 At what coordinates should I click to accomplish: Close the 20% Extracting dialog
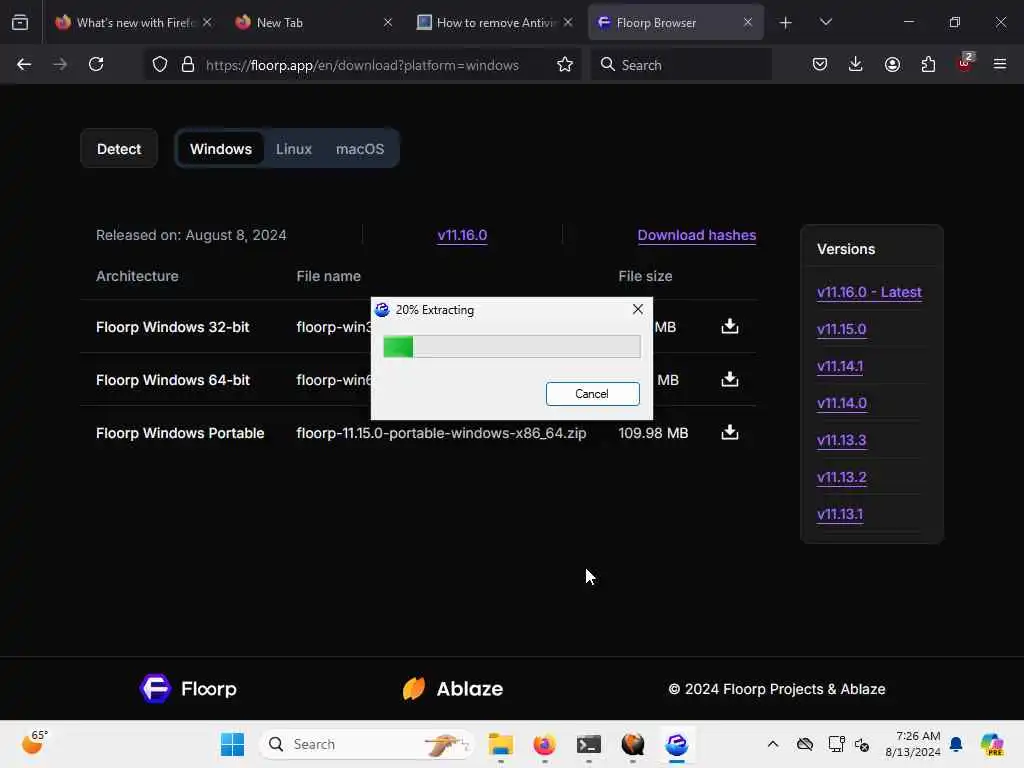click(638, 310)
